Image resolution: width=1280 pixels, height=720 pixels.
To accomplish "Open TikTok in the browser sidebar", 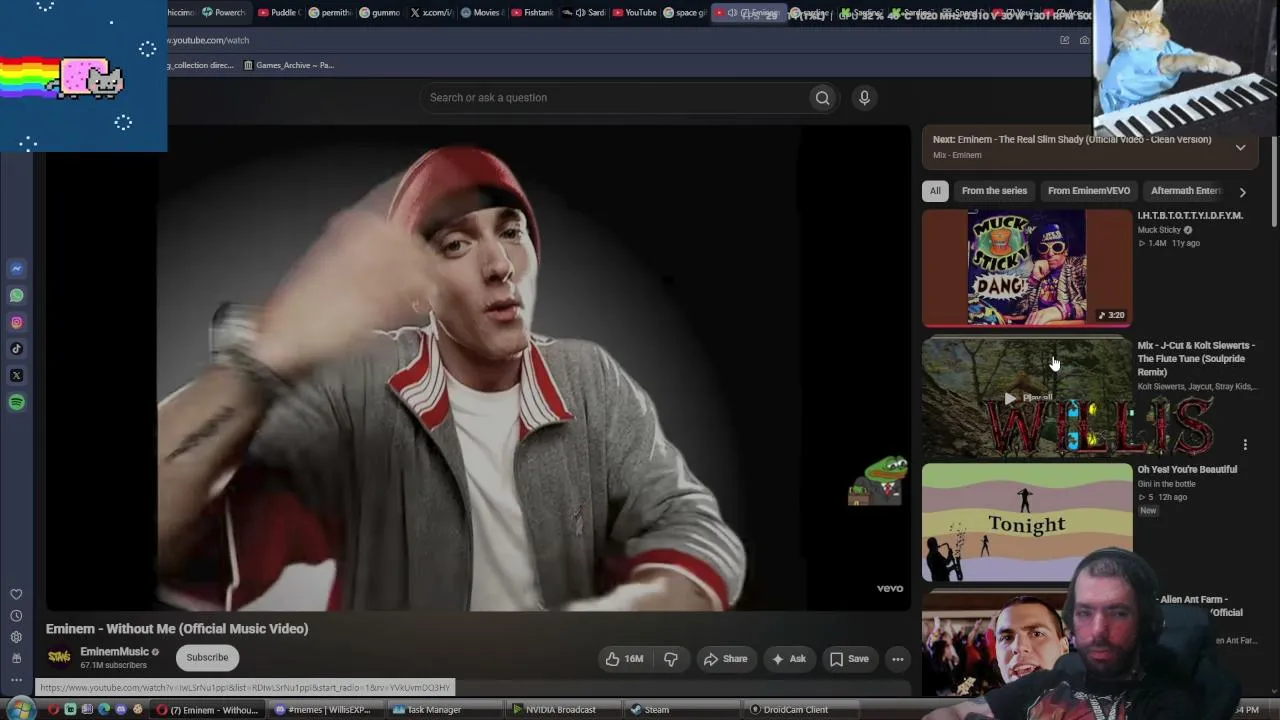I will (x=16, y=349).
